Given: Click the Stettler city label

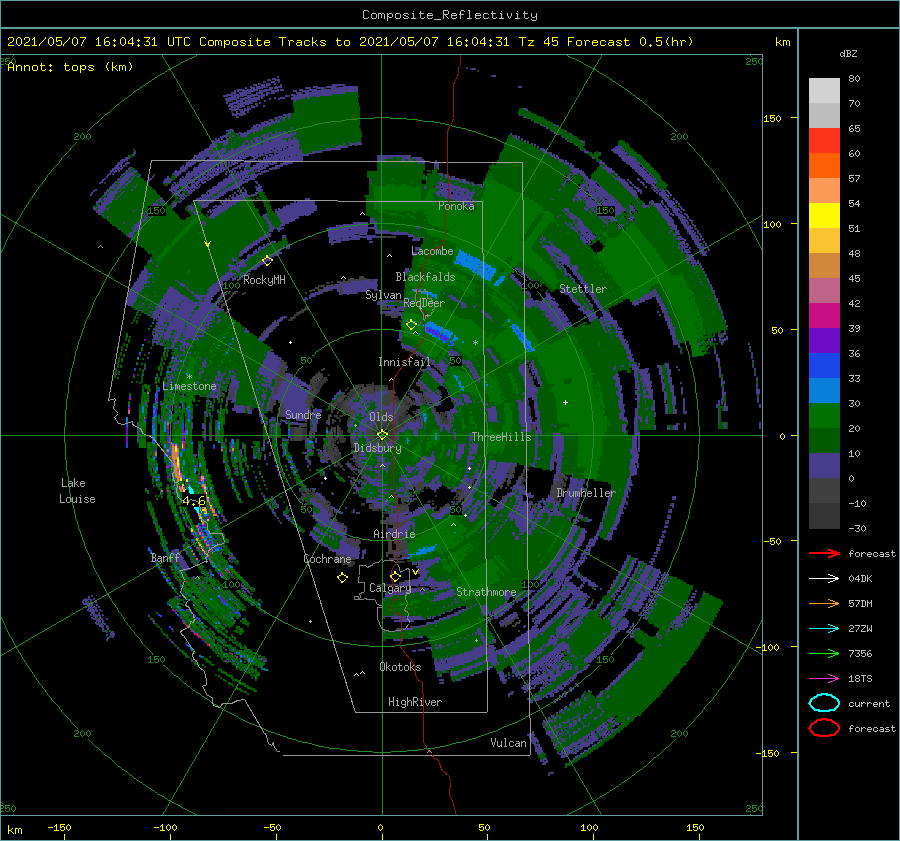Looking at the screenshot, I should pos(583,289).
